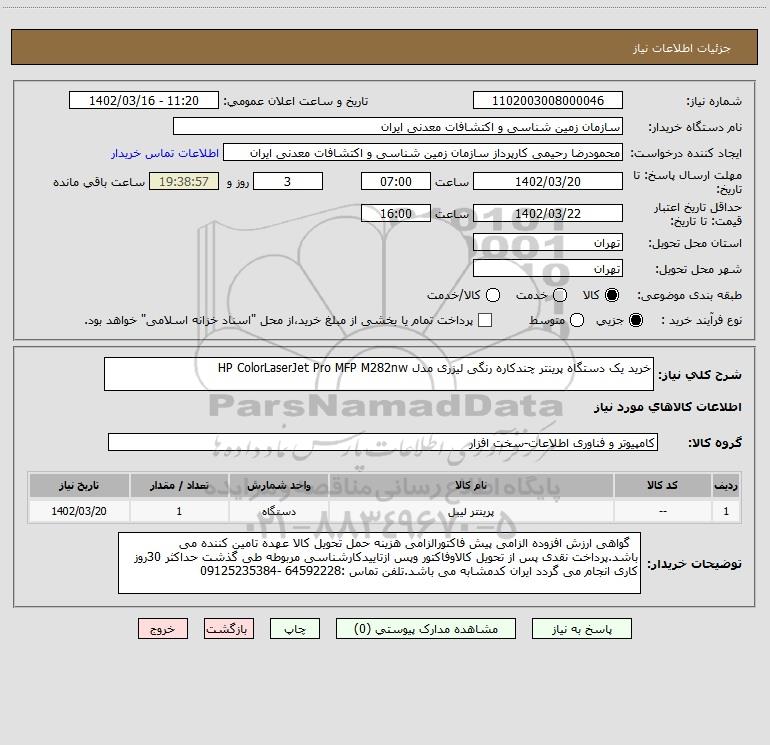Screen dimensions: 770x745
Task: Click the 'پاسخ به نیاز' button
Action: pyautogui.click(x=581, y=629)
